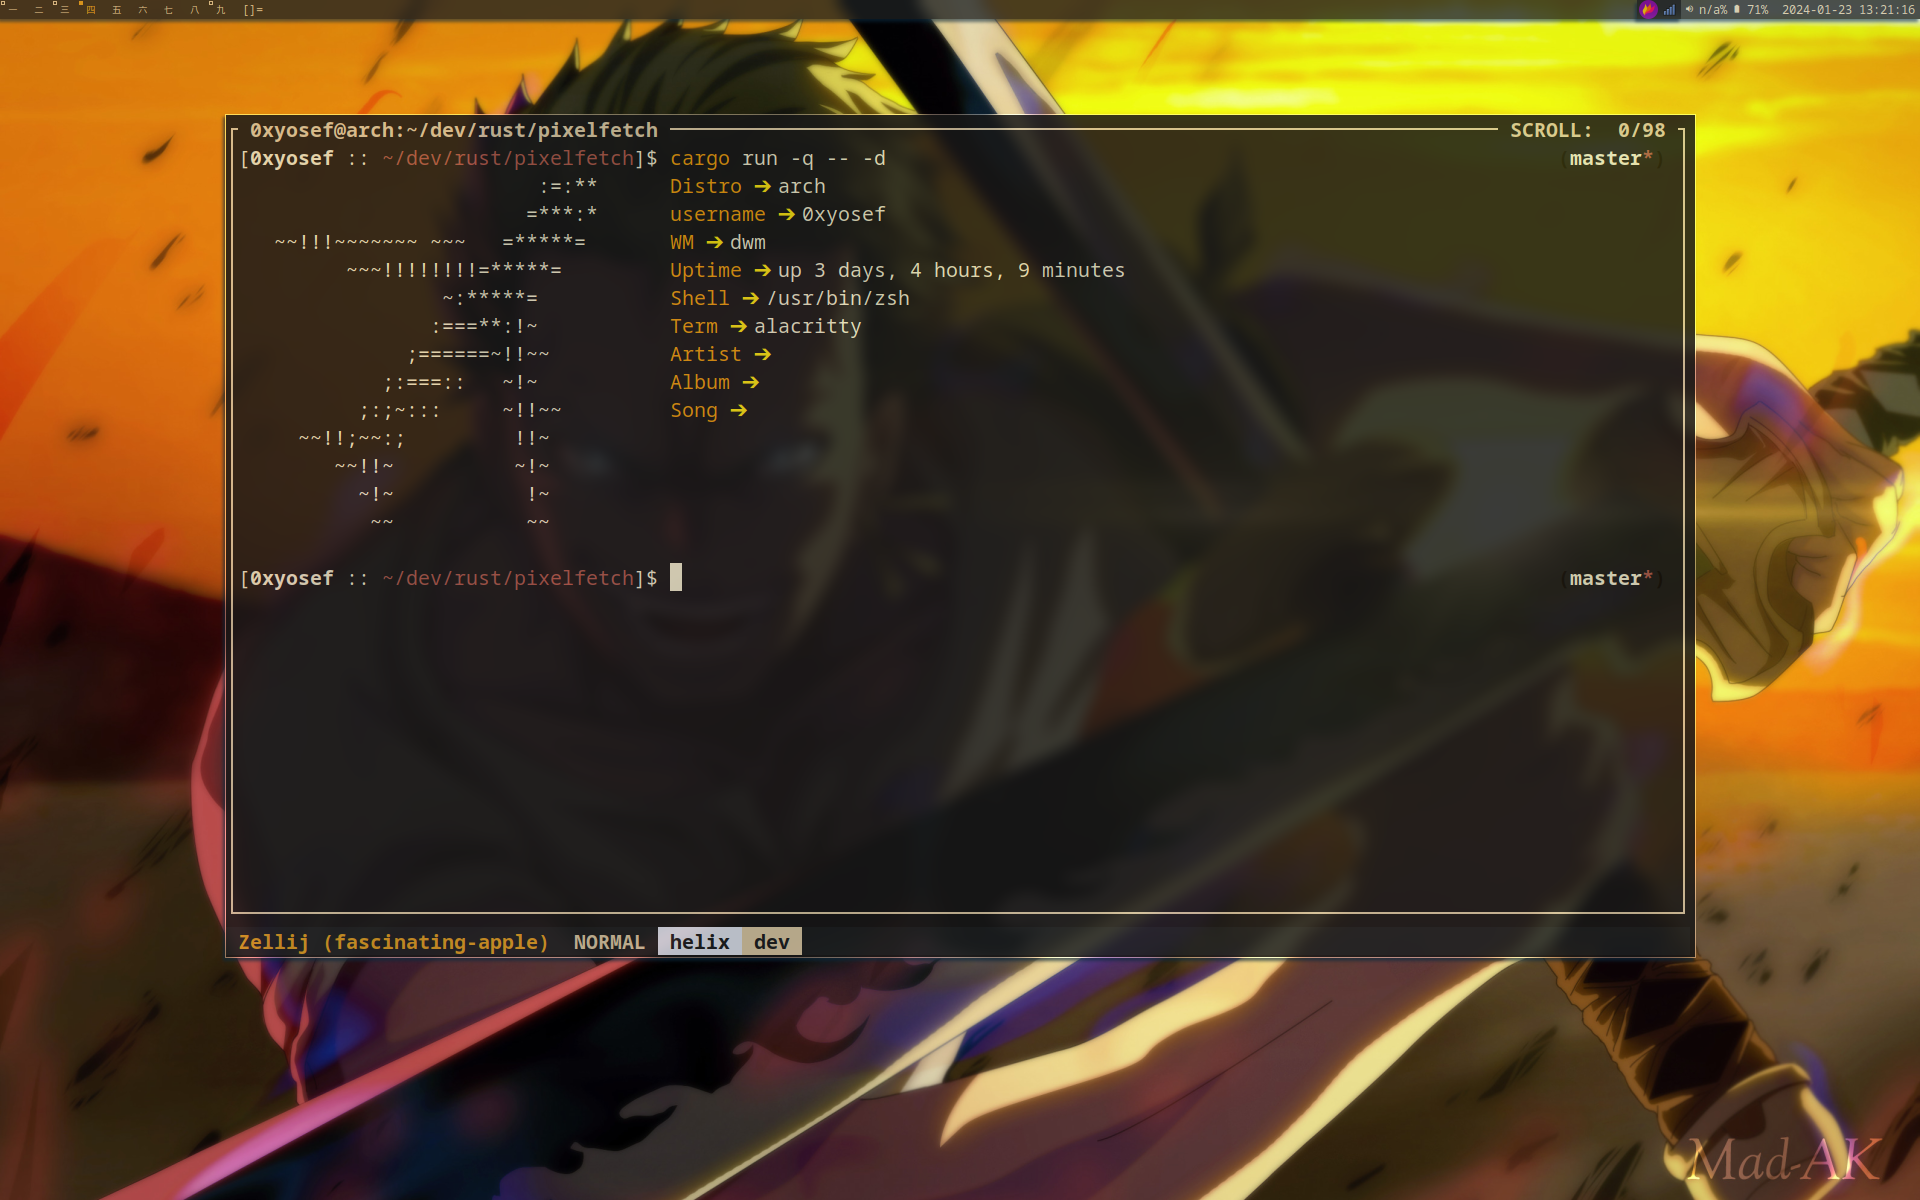Switch to workspace tag 七
This screenshot has height=1200, width=1920.
pos(168,10)
